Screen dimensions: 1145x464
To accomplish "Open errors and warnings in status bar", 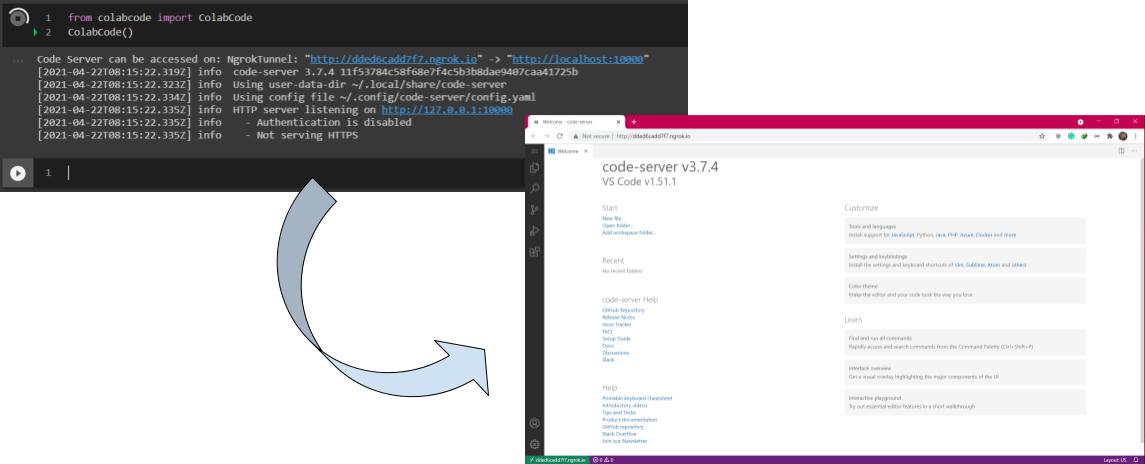I will pos(603,460).
